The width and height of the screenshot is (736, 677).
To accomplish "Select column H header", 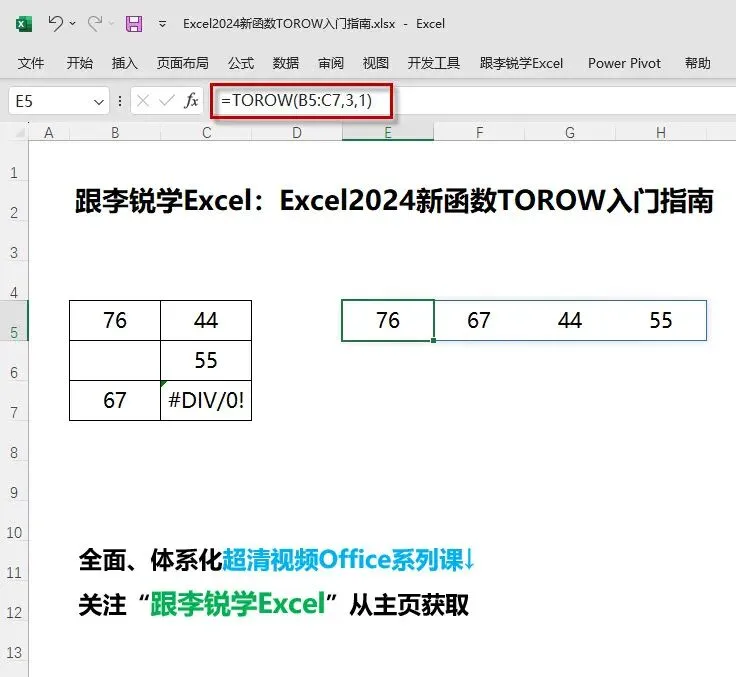I will tap(661, 133).
